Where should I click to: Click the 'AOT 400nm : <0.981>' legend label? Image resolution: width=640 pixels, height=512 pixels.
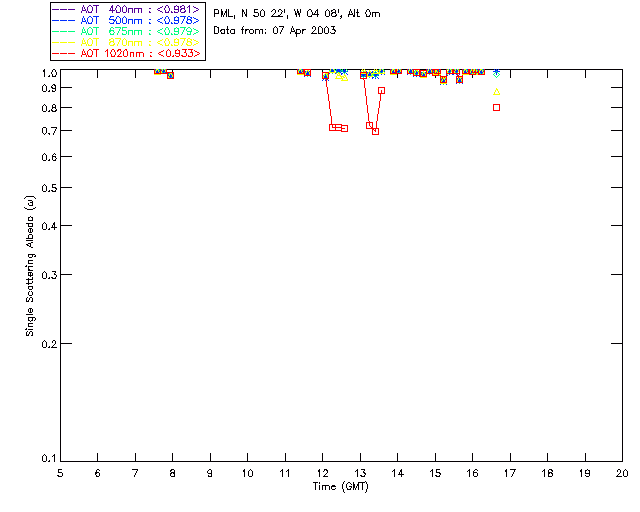pos(140,9)
